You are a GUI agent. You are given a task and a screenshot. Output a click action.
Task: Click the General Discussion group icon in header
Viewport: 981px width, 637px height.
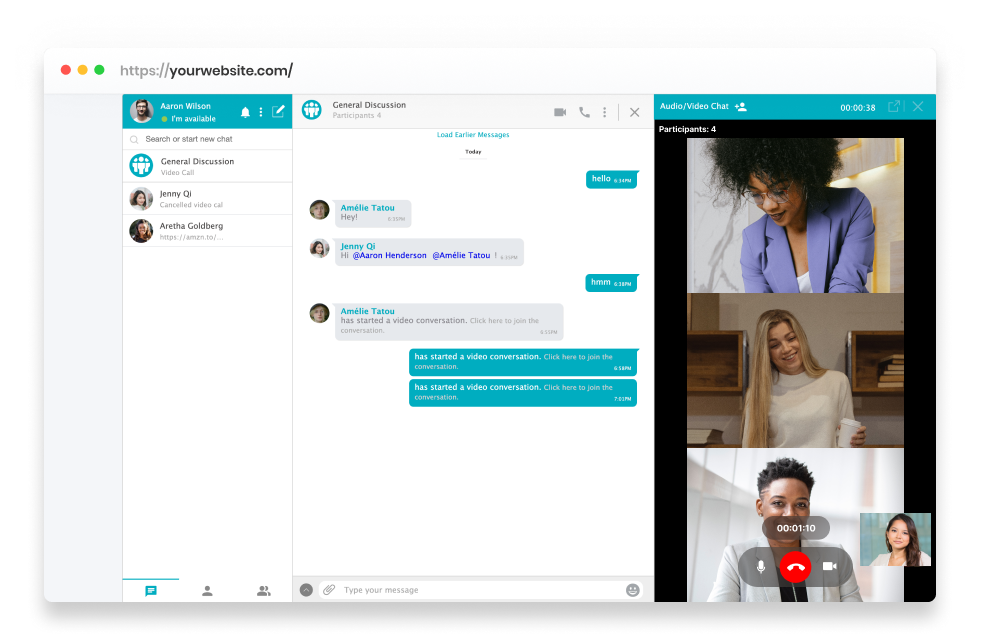coord(312,110)
